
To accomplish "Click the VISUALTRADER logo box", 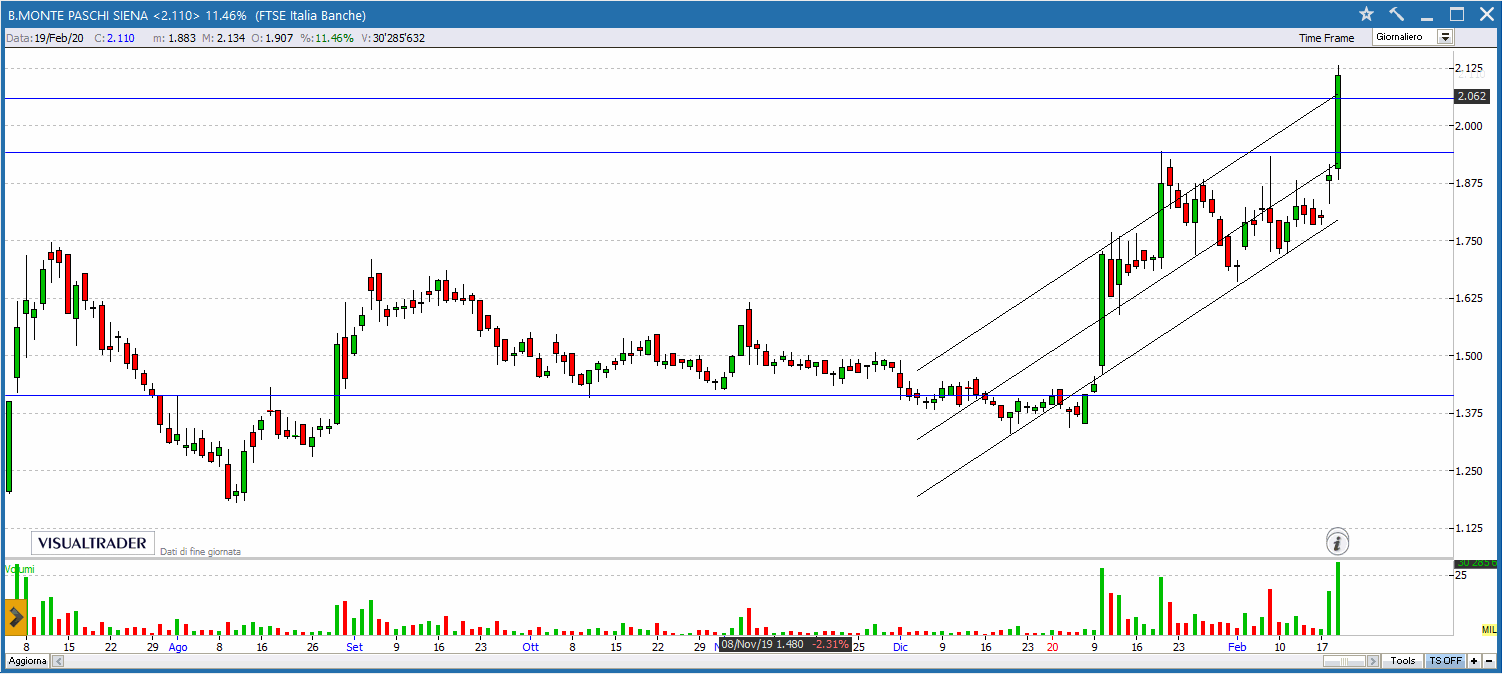I will point(93,543).
